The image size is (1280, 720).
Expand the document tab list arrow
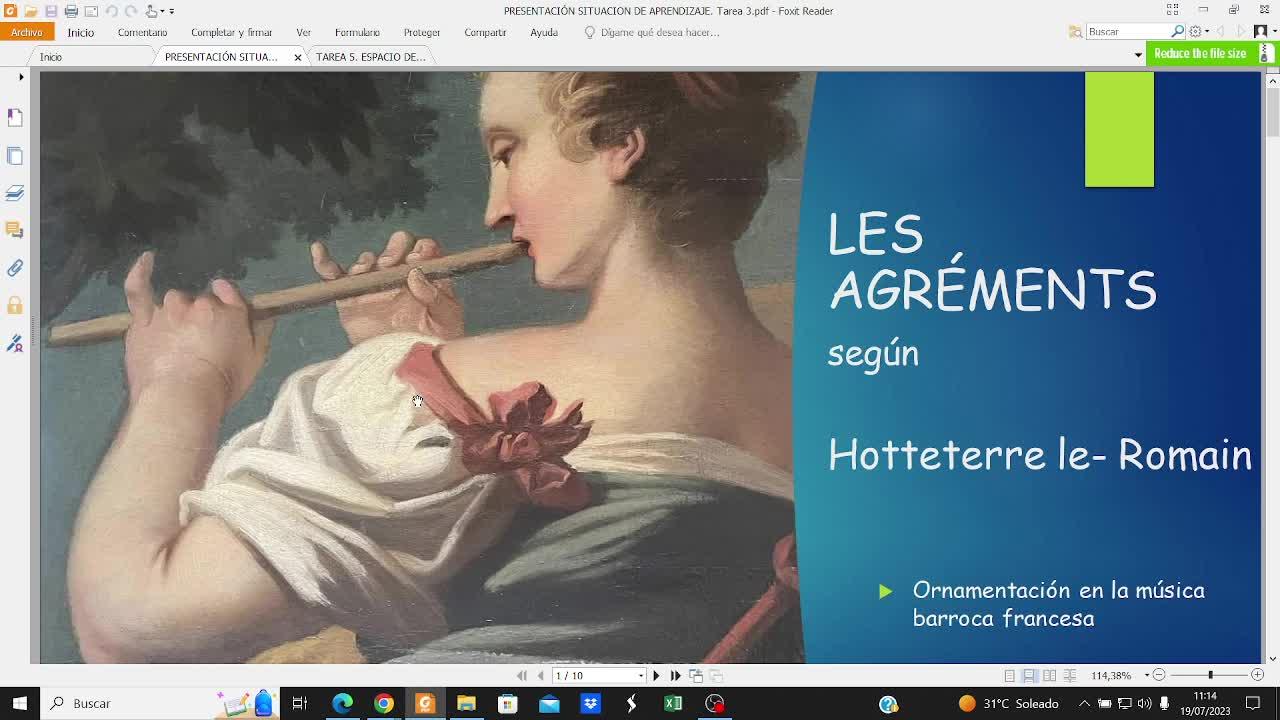[1138, 55]
